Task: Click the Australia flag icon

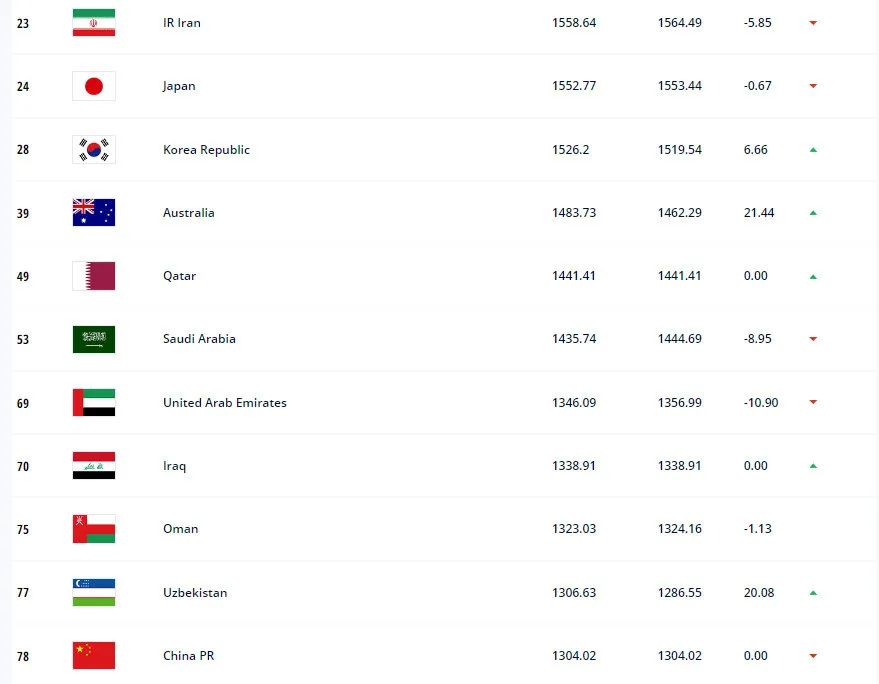Action: pos(94,213)
